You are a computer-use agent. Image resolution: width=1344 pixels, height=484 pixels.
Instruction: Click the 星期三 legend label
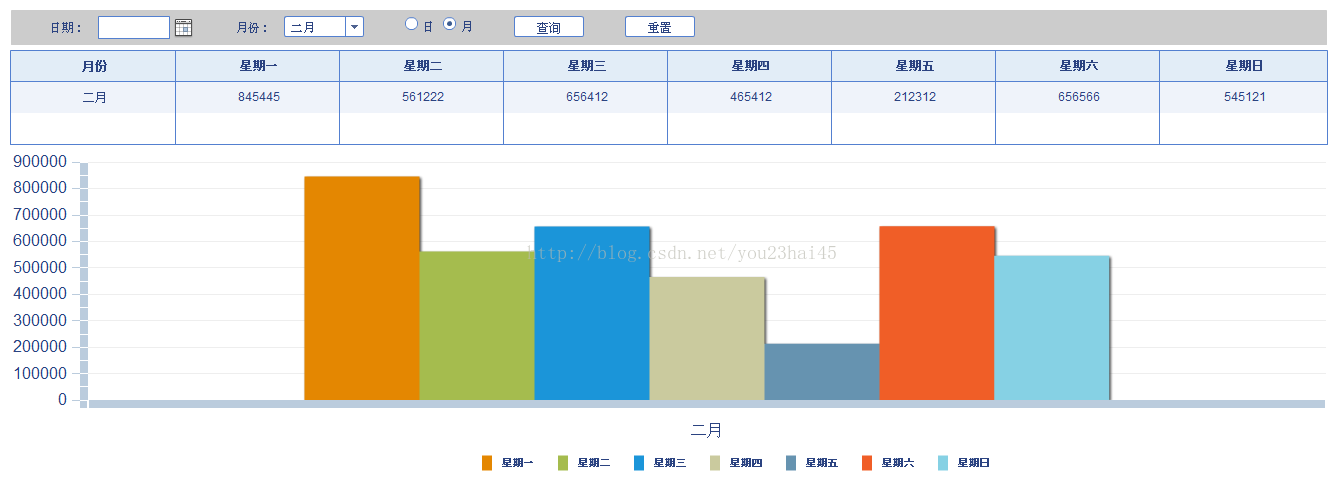point(670,463)
